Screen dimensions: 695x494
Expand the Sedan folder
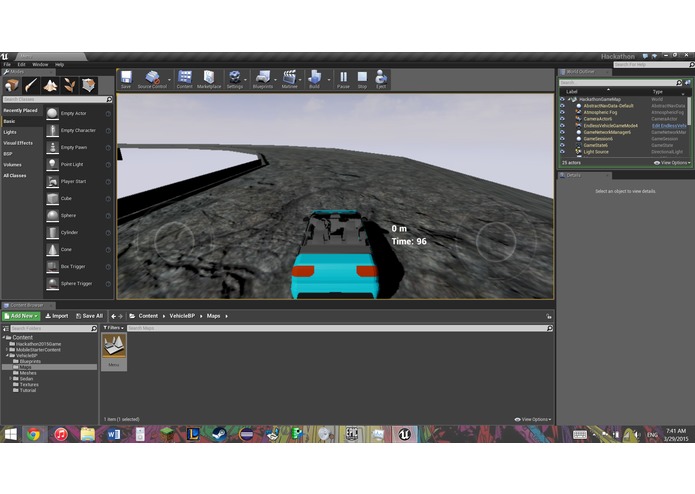pos(11,379)
